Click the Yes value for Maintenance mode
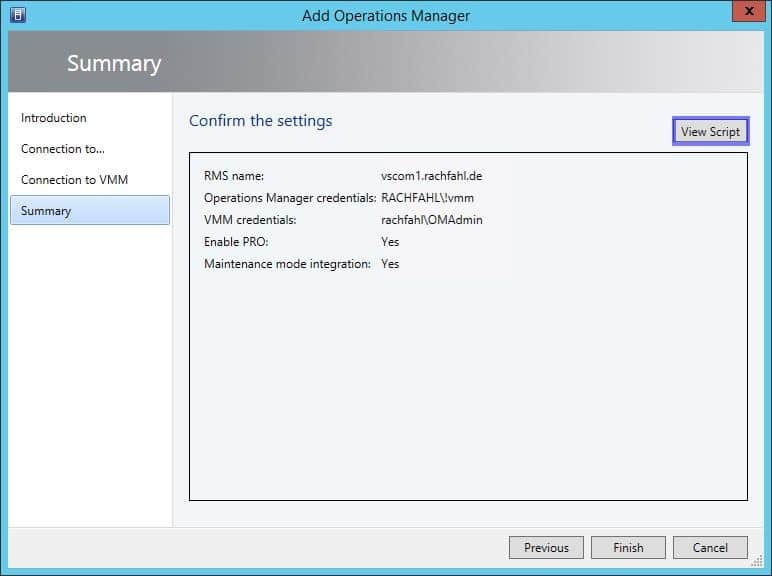 pyautogui.click(x=390, y=264)
